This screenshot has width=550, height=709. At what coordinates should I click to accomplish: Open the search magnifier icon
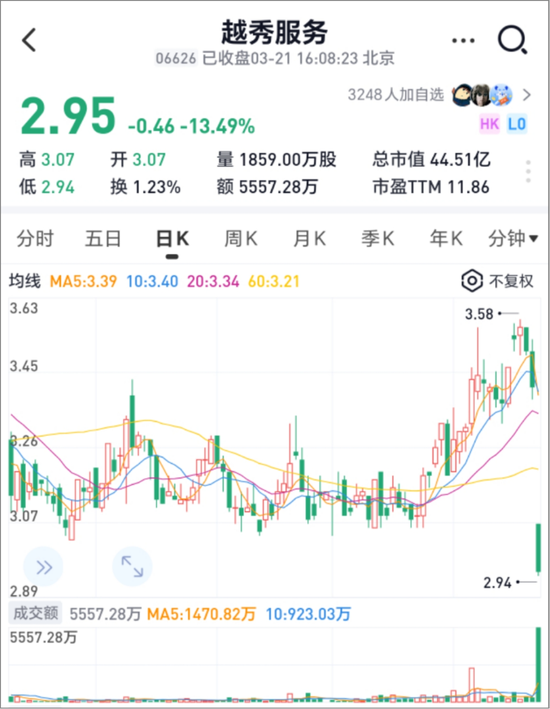[512, 40]
